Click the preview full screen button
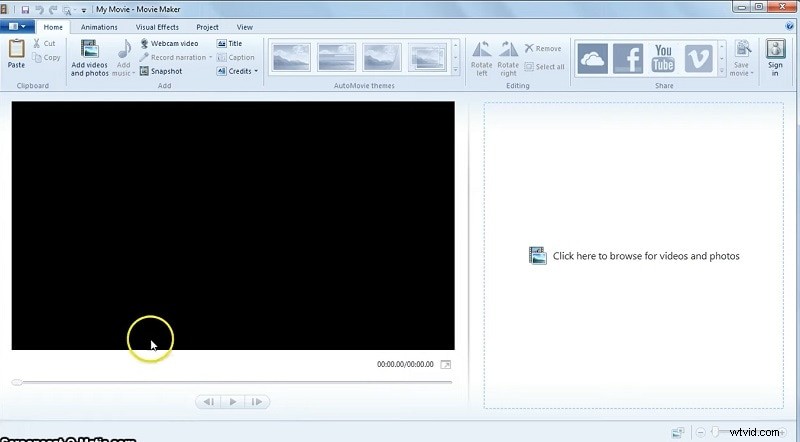This screenshot has height=442, width=800. [x=445, y=364]
